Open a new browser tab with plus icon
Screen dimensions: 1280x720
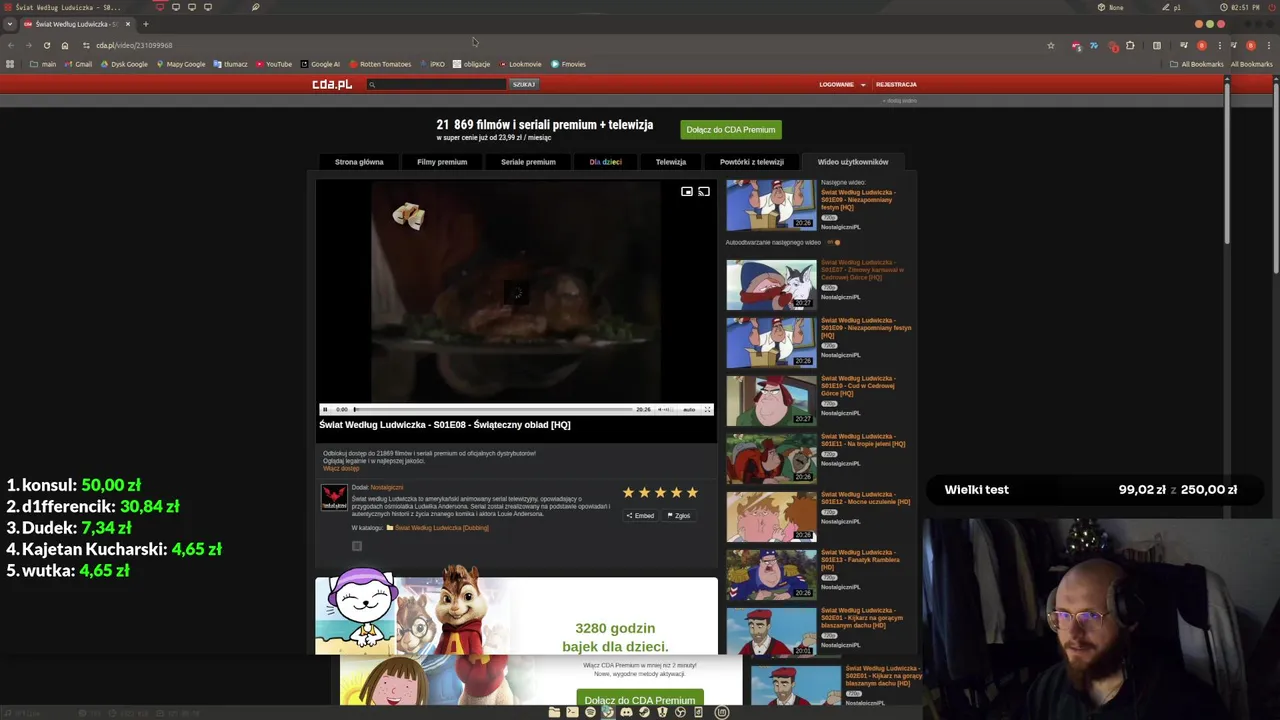[x=145, y=24]
